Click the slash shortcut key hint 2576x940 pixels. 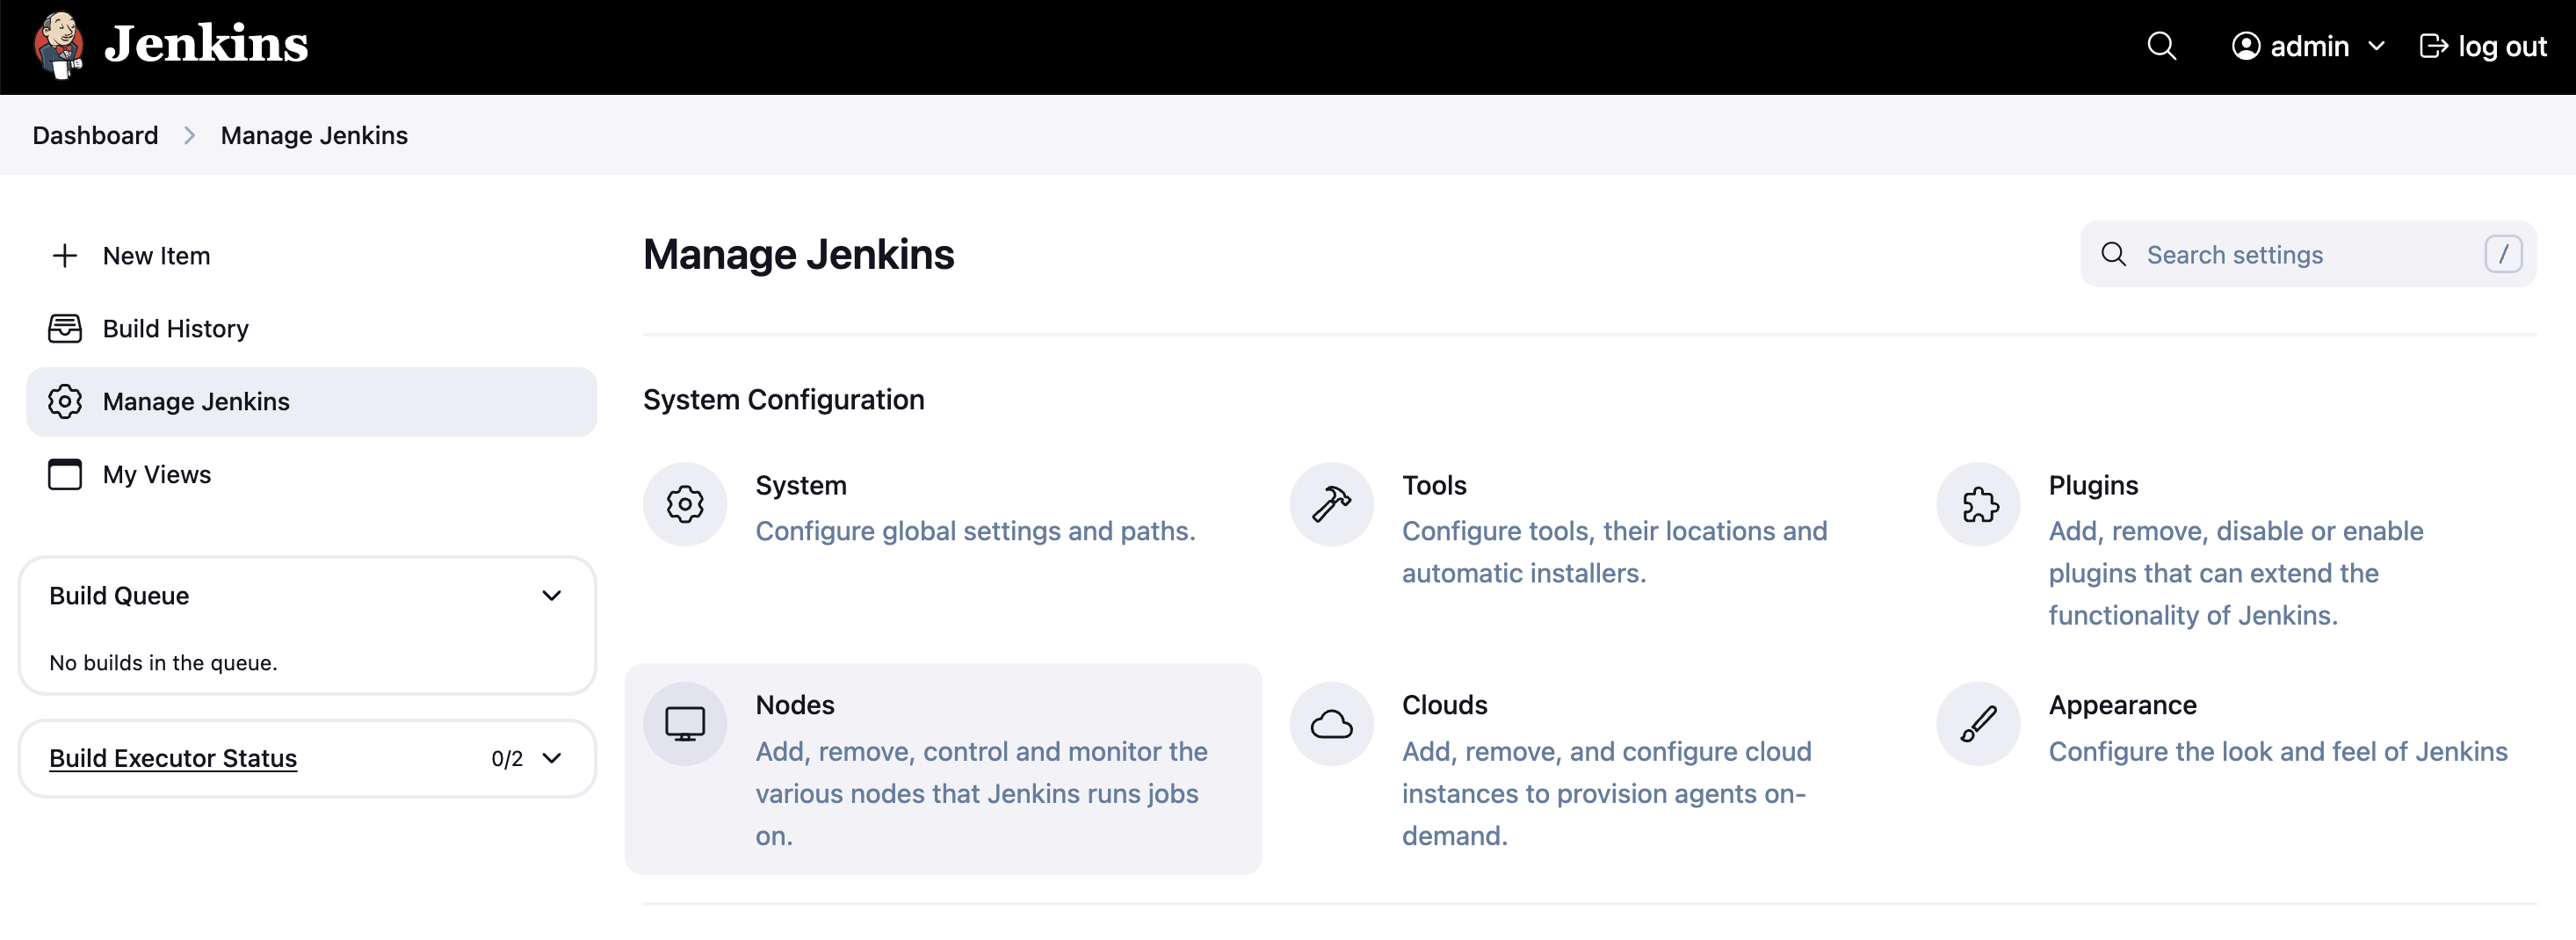2503,254
